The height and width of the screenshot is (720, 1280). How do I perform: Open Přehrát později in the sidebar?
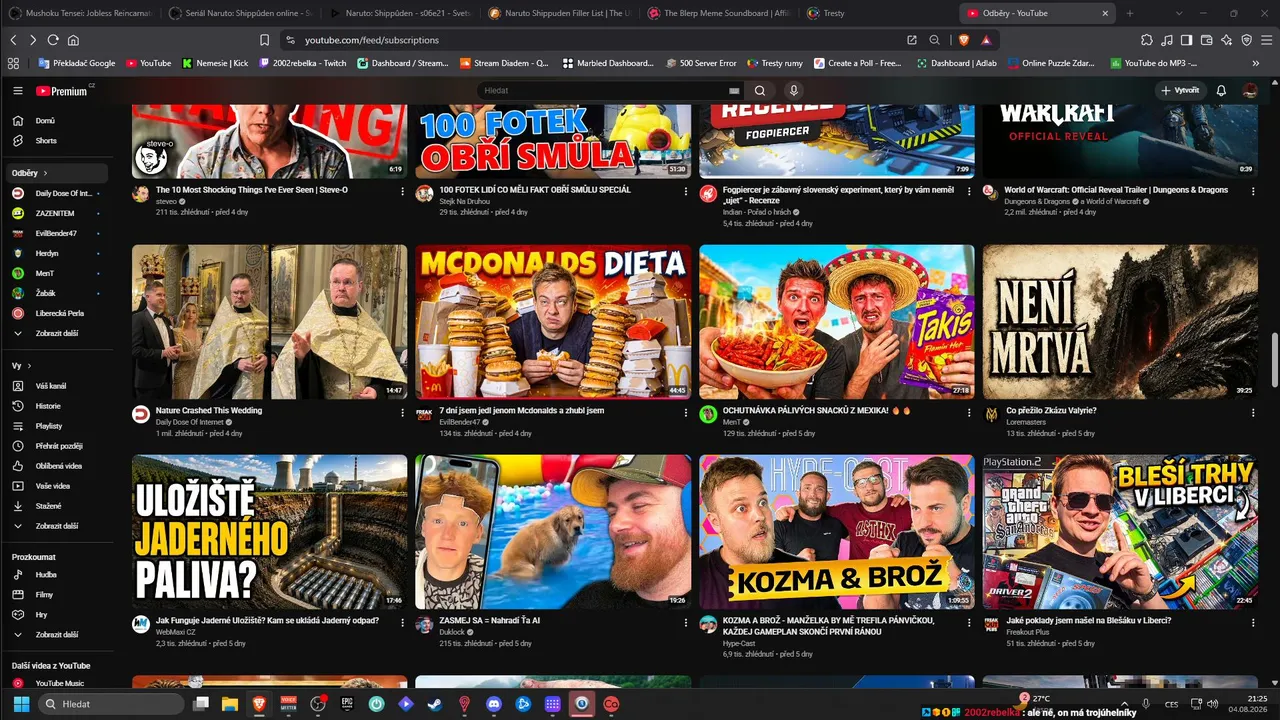[57, 446]
